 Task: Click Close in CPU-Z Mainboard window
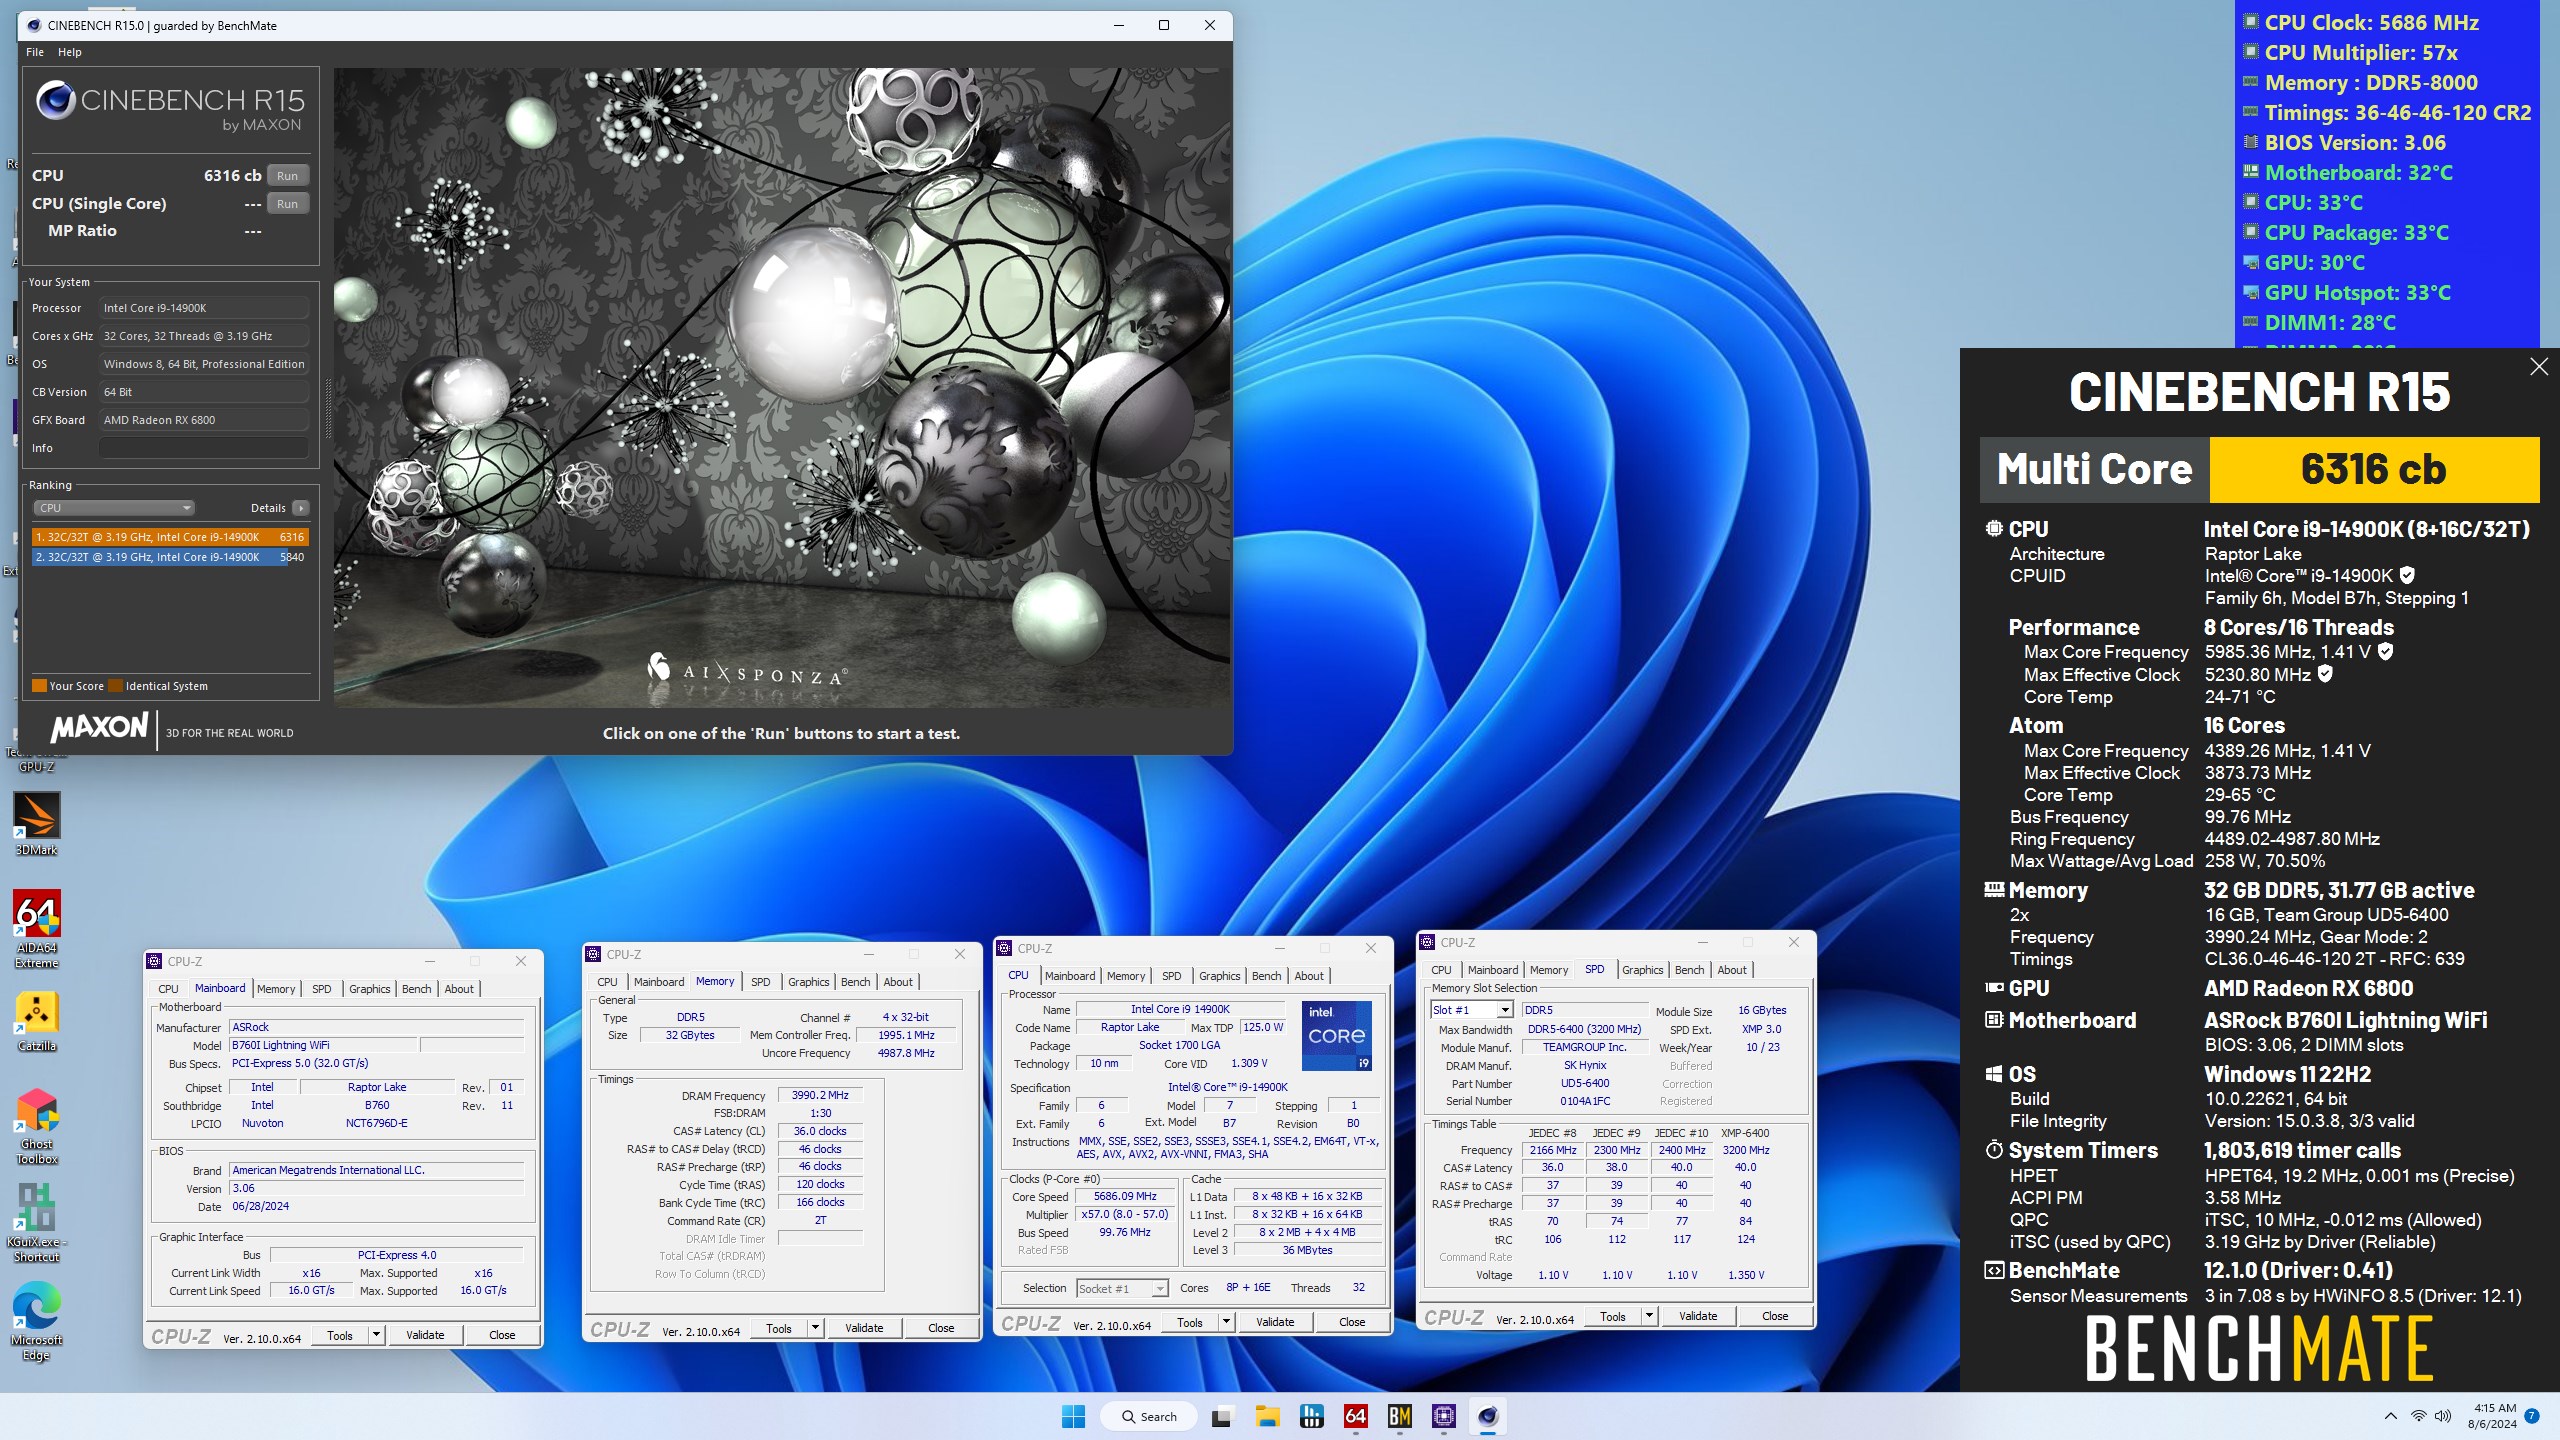502,1335
